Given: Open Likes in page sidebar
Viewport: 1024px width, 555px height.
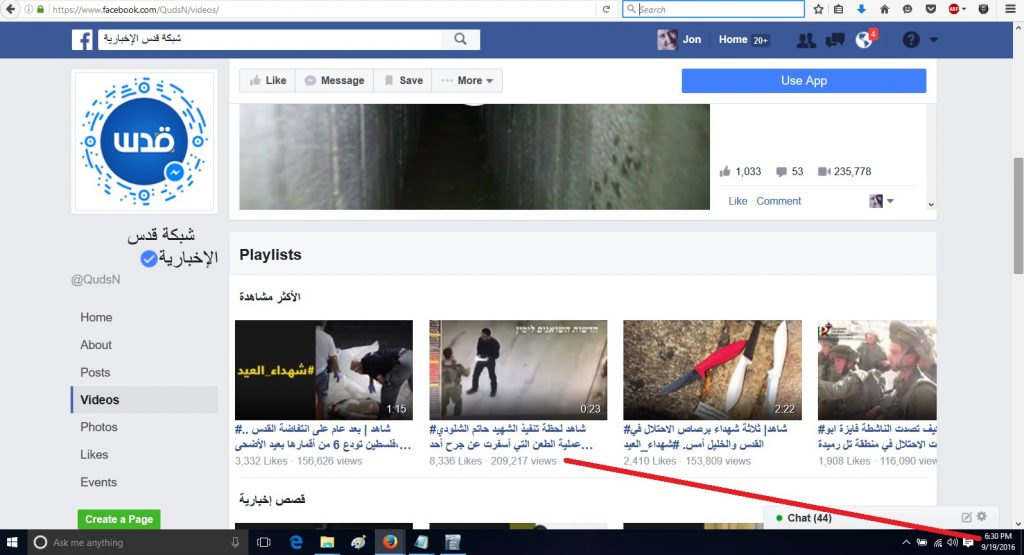Looking at the screenshot, I should tap(94, 454).
